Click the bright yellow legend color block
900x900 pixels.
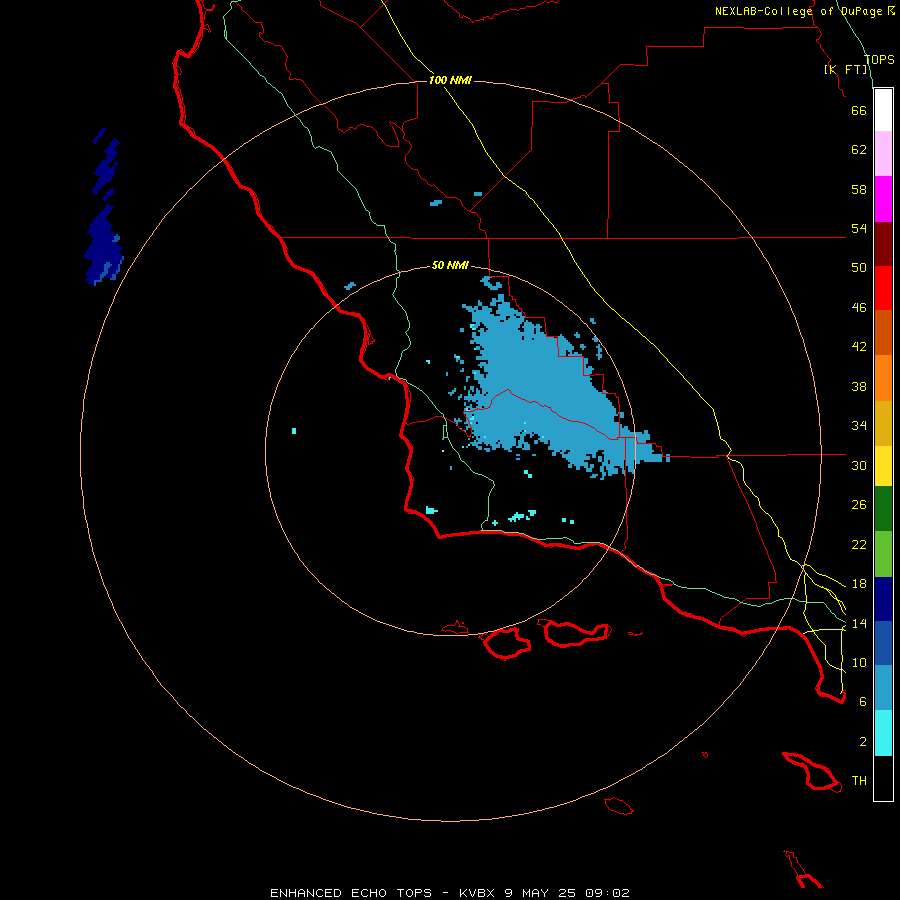883,466
